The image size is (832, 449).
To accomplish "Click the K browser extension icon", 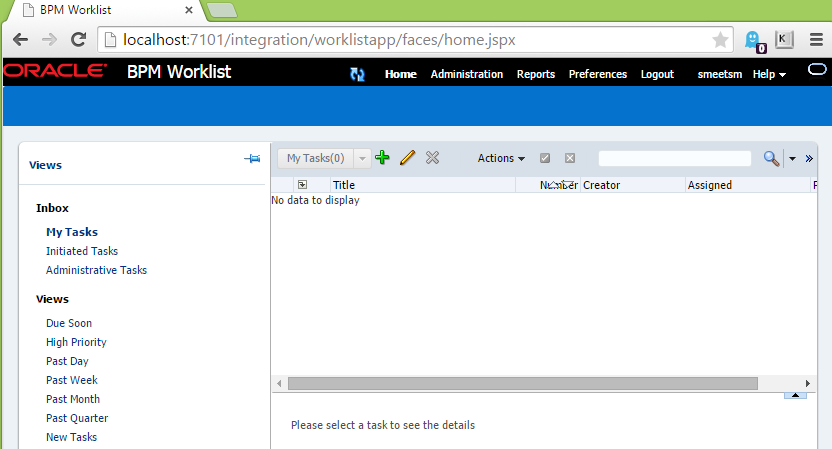I will point(784,40).
